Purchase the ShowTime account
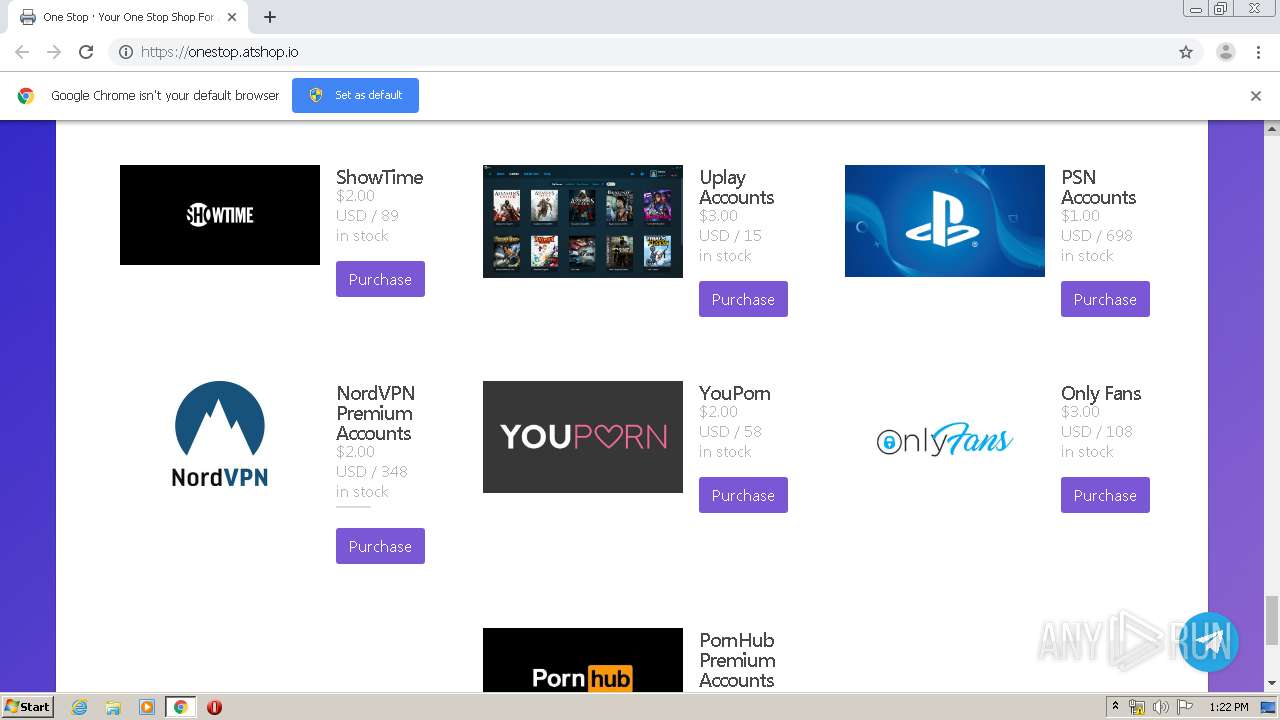The width and height of the screenshot is (1280, 720). tap(380, 279)
